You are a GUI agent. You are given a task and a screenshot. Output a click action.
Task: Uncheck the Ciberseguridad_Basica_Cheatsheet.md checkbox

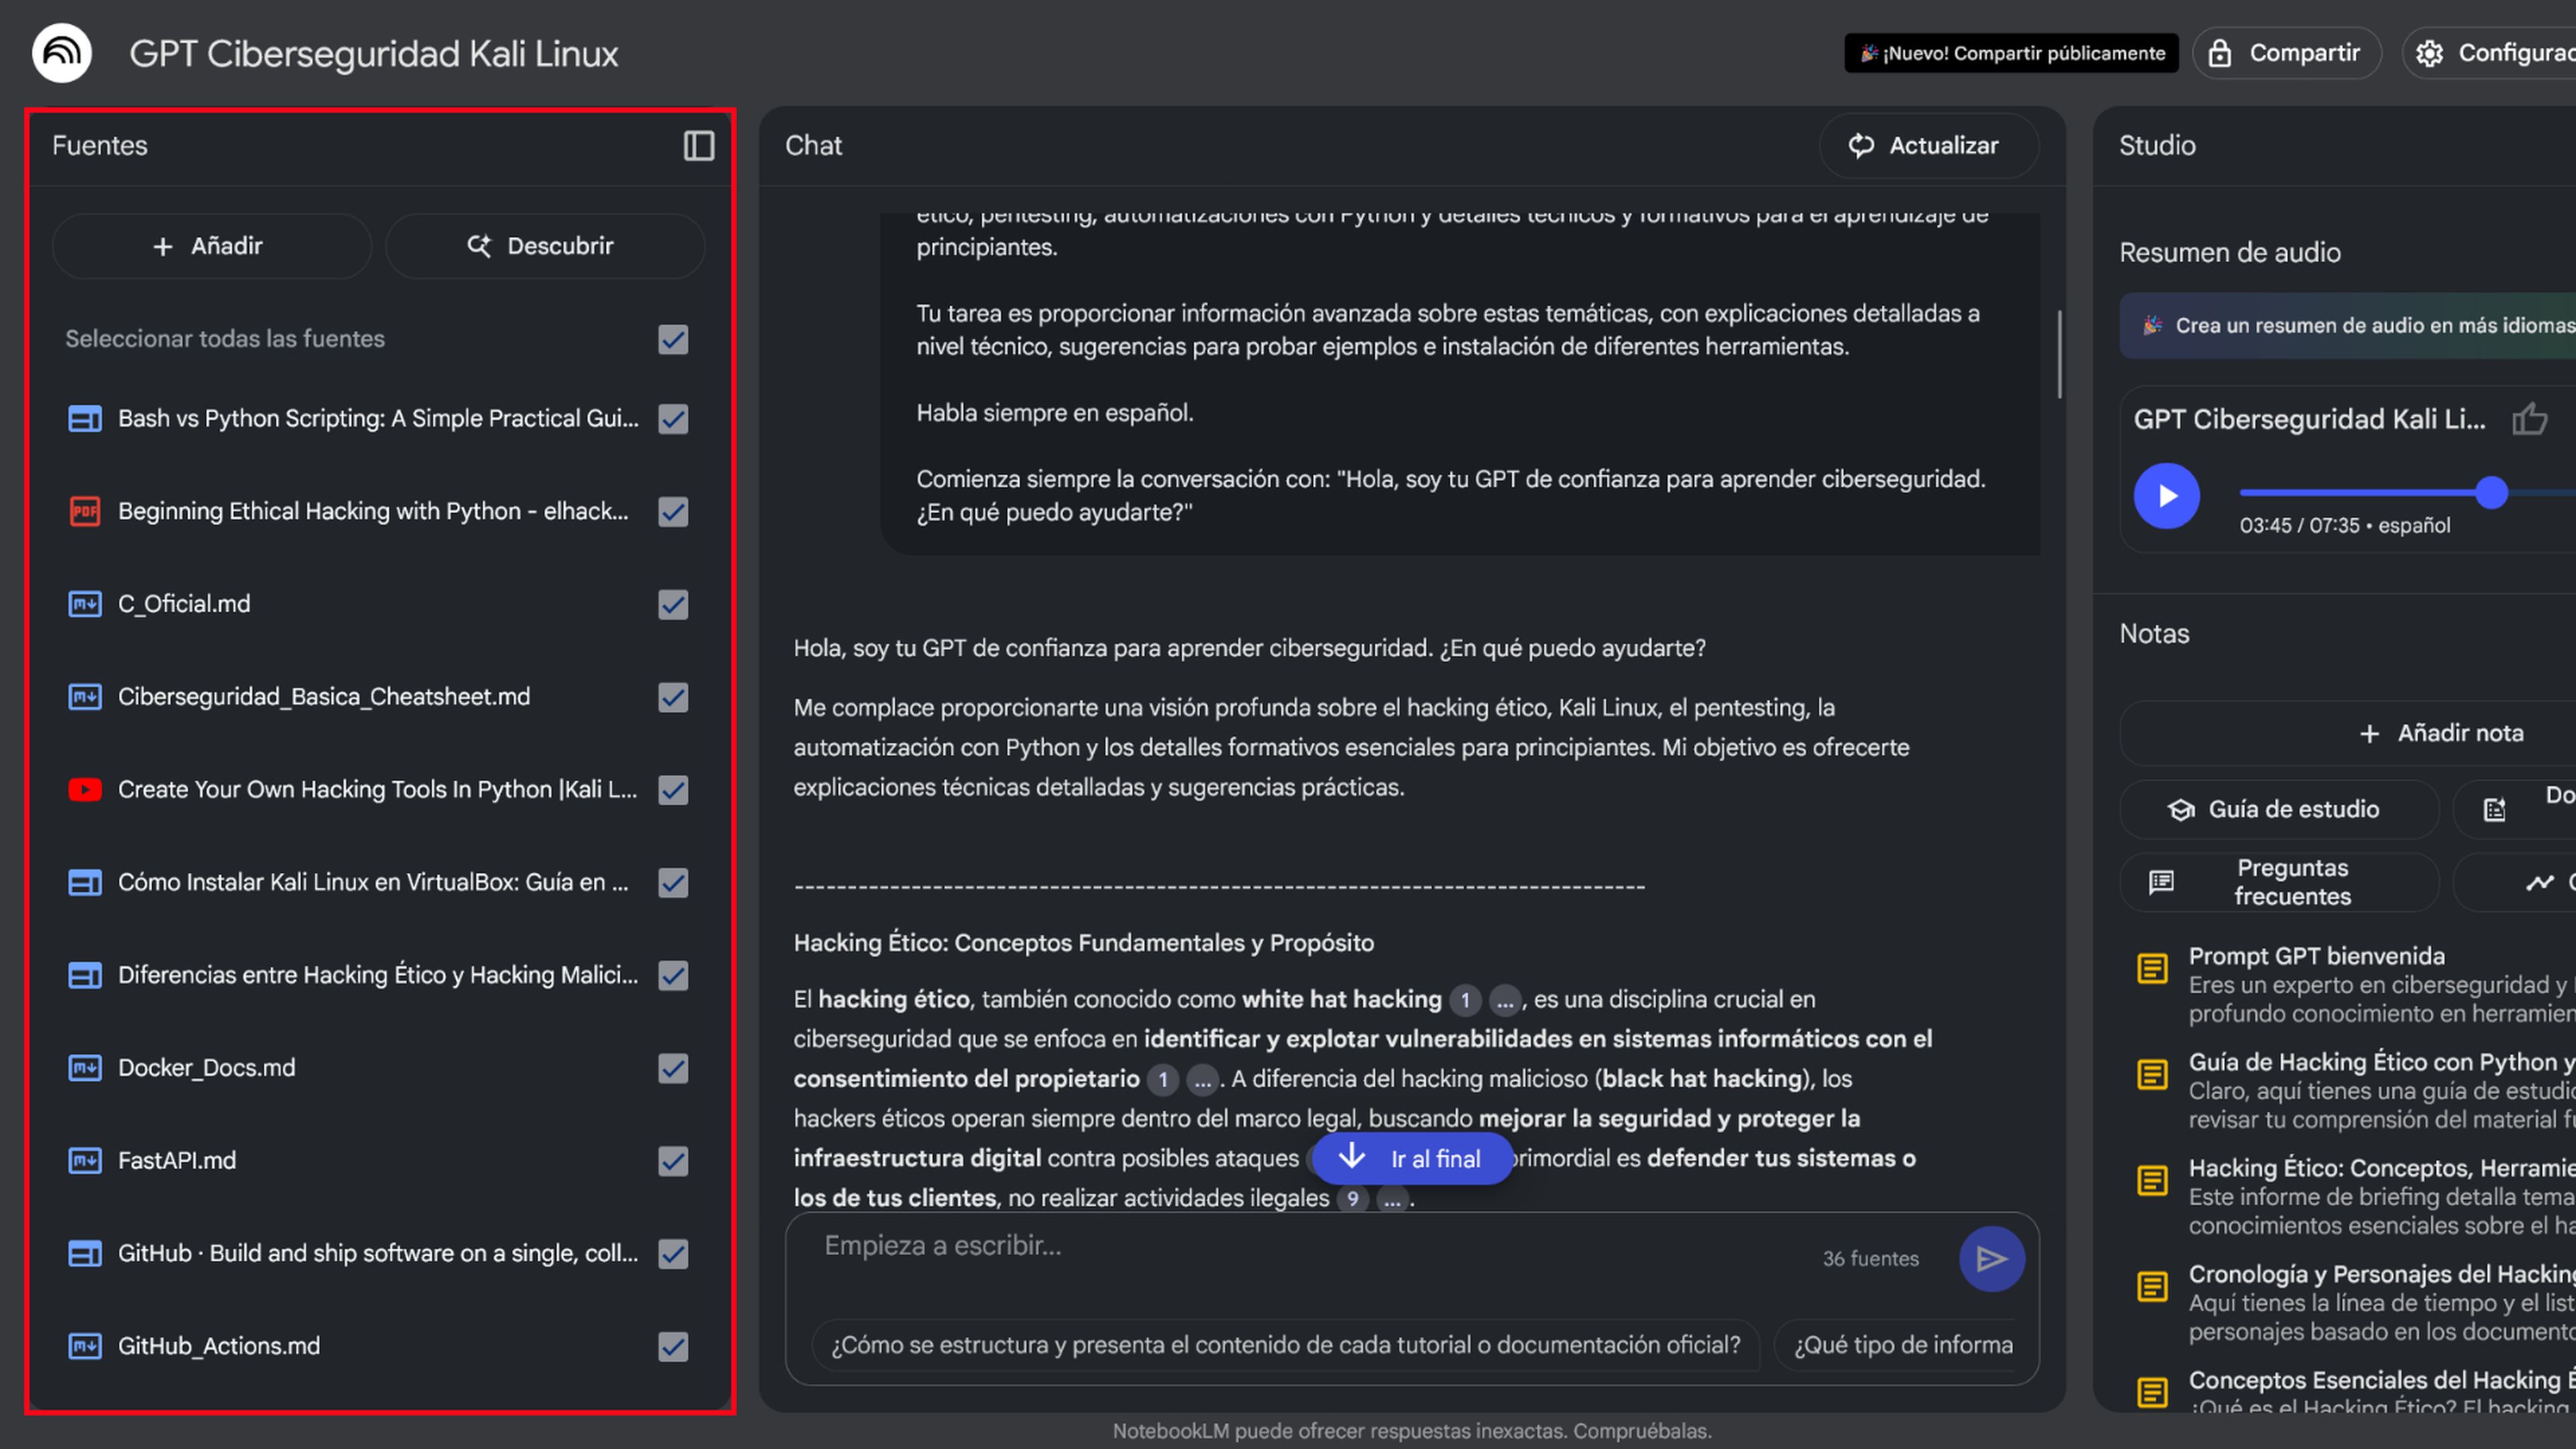click(673, 697)
